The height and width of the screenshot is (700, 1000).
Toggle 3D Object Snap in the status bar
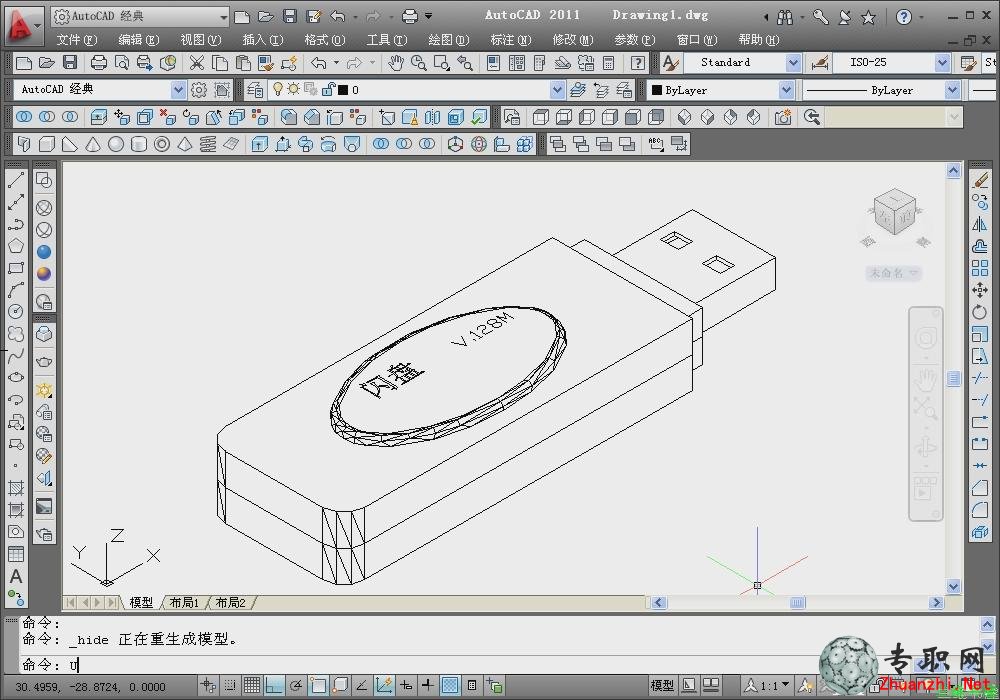tap(341, 685)
